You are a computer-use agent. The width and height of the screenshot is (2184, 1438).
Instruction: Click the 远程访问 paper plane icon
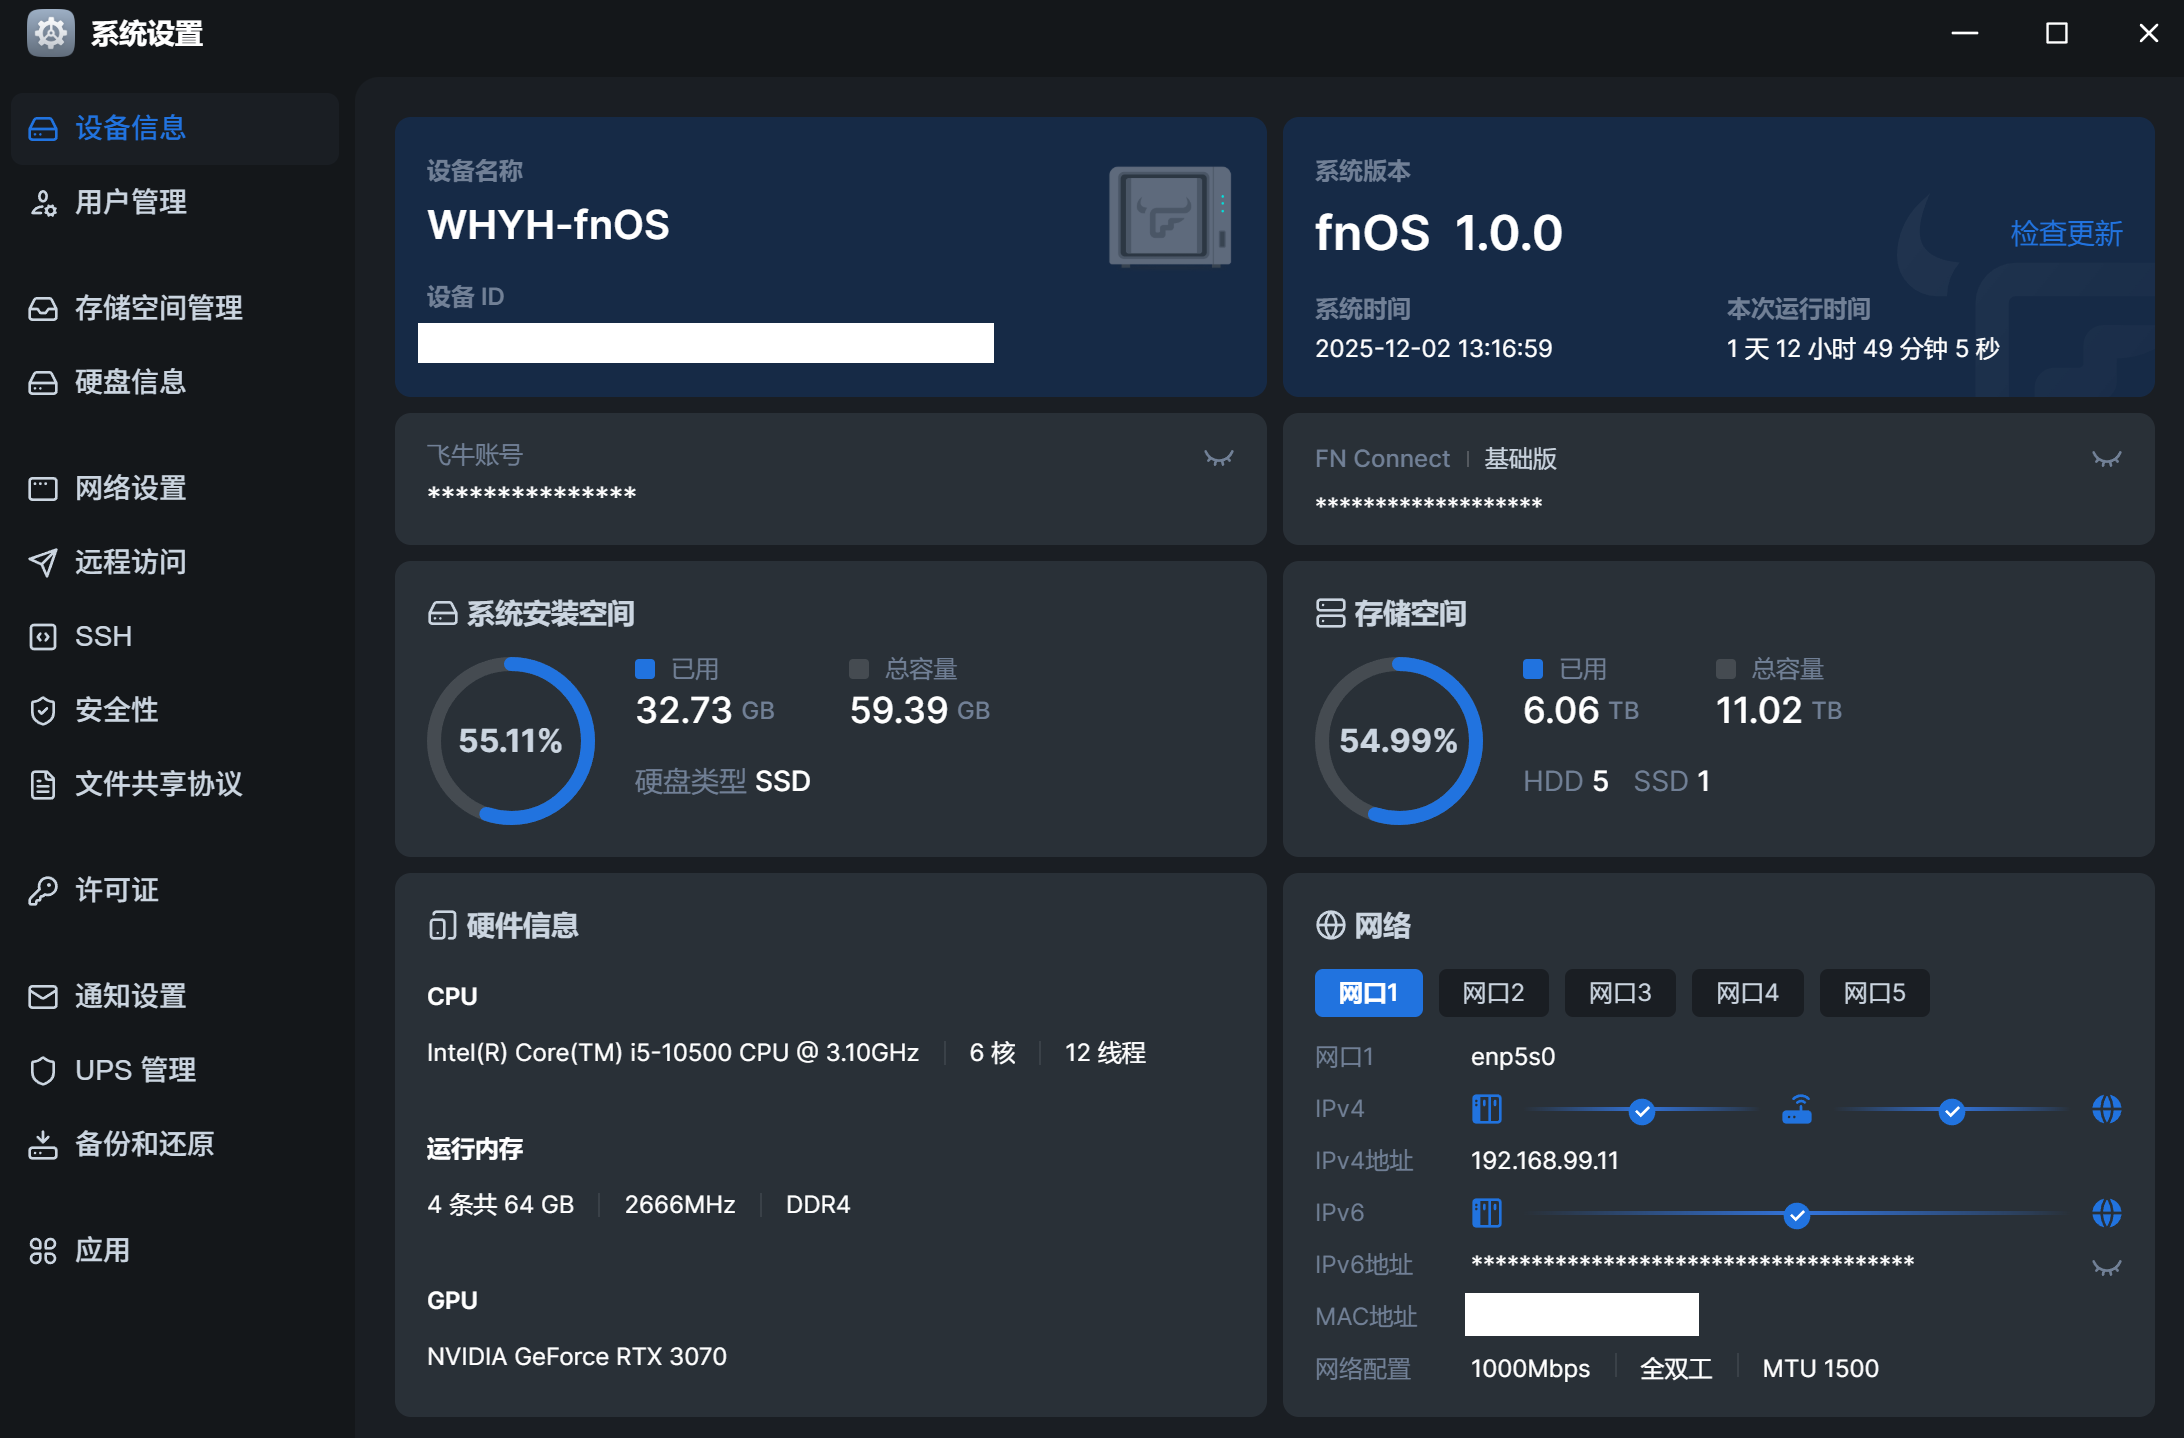43,562
